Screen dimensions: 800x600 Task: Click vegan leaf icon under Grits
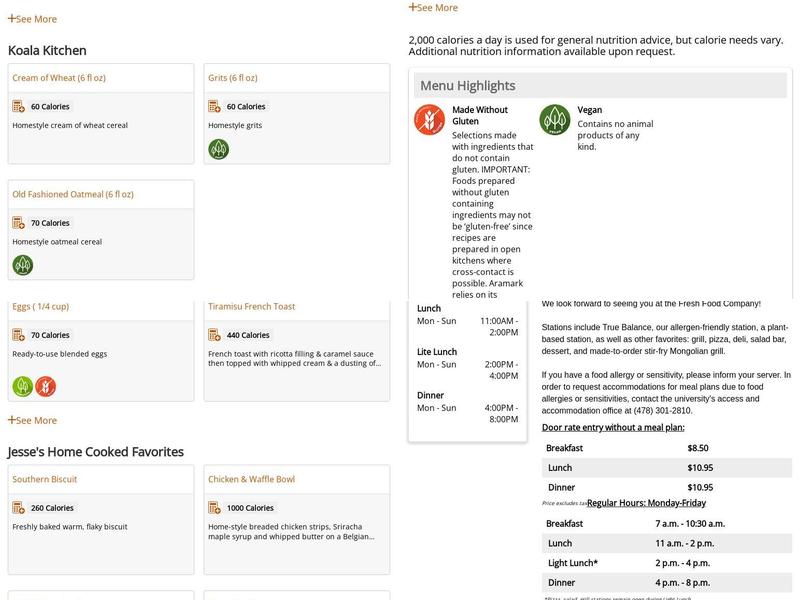tap(218, 149)
